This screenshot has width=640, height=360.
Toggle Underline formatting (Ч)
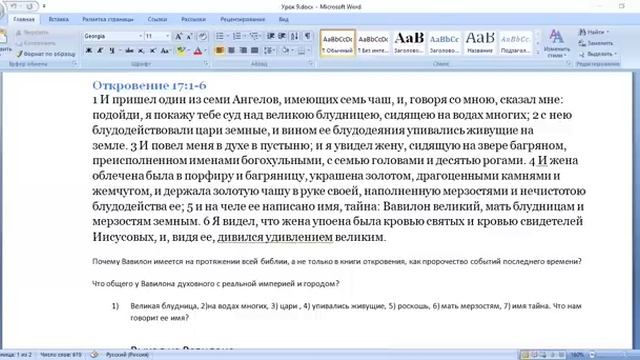[x=111, y=51]
